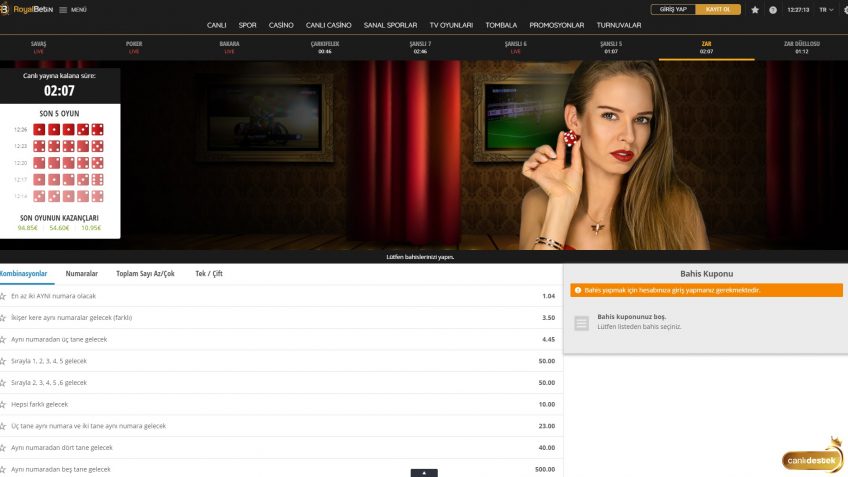
Task: Select the POKER game tab
Action: coord(134,47)
